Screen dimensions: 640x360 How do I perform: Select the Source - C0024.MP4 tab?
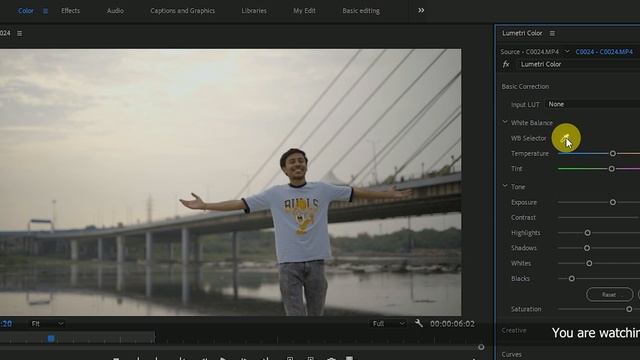coord(529,52)
